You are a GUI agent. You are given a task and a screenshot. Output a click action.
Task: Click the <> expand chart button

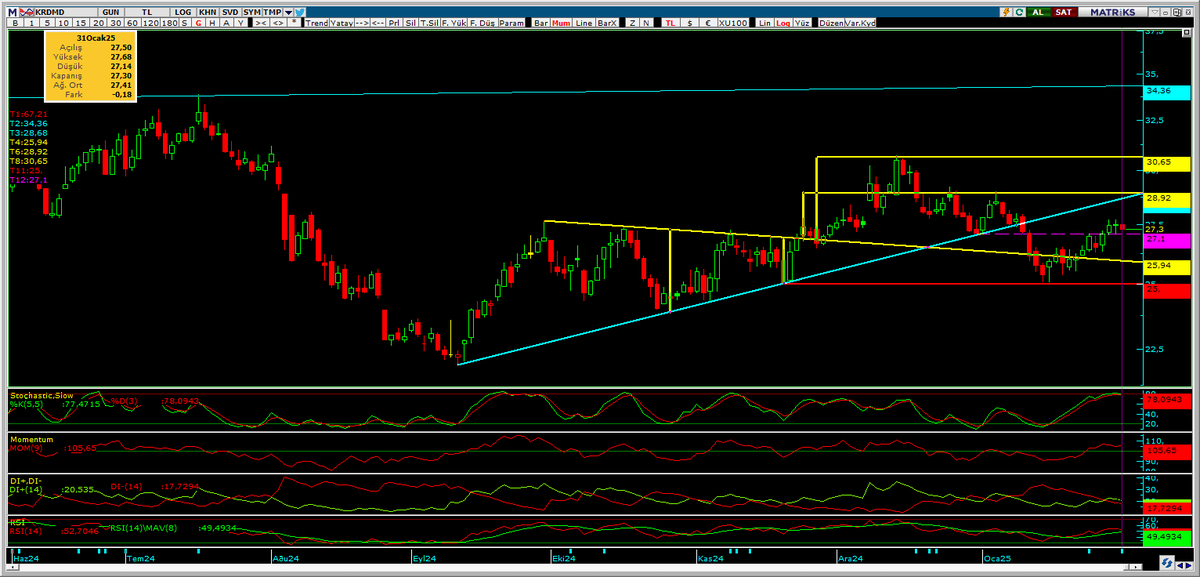coord(278,22)
